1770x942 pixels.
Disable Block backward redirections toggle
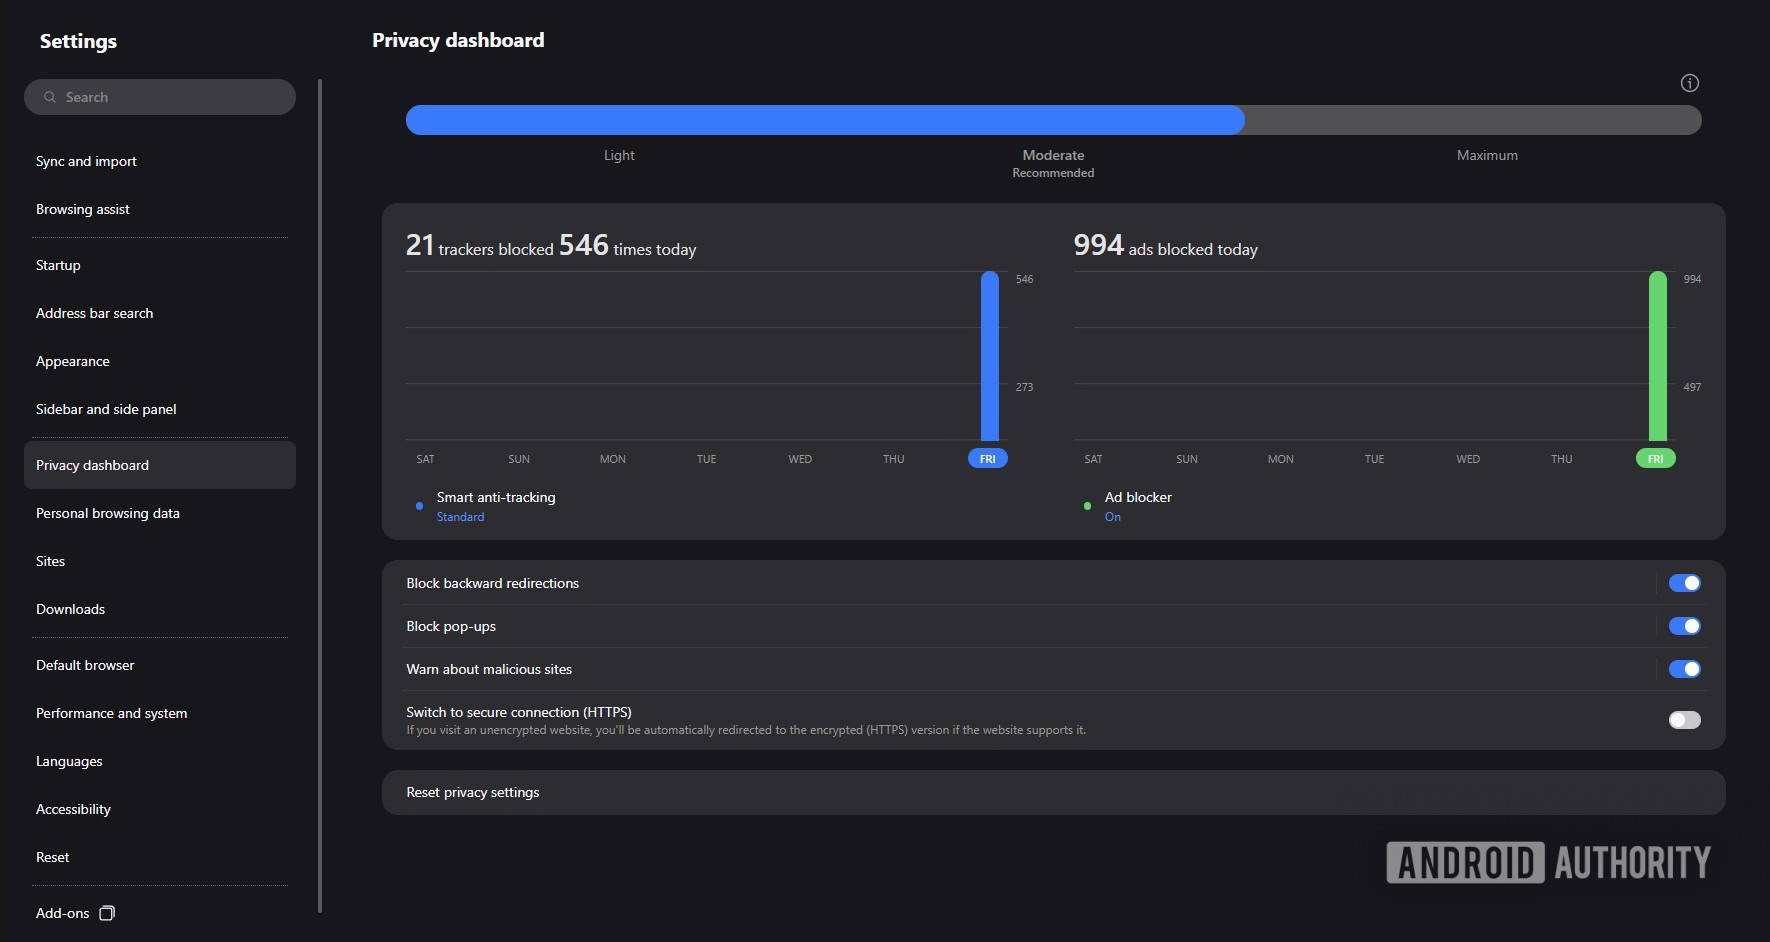point(1684,583)
